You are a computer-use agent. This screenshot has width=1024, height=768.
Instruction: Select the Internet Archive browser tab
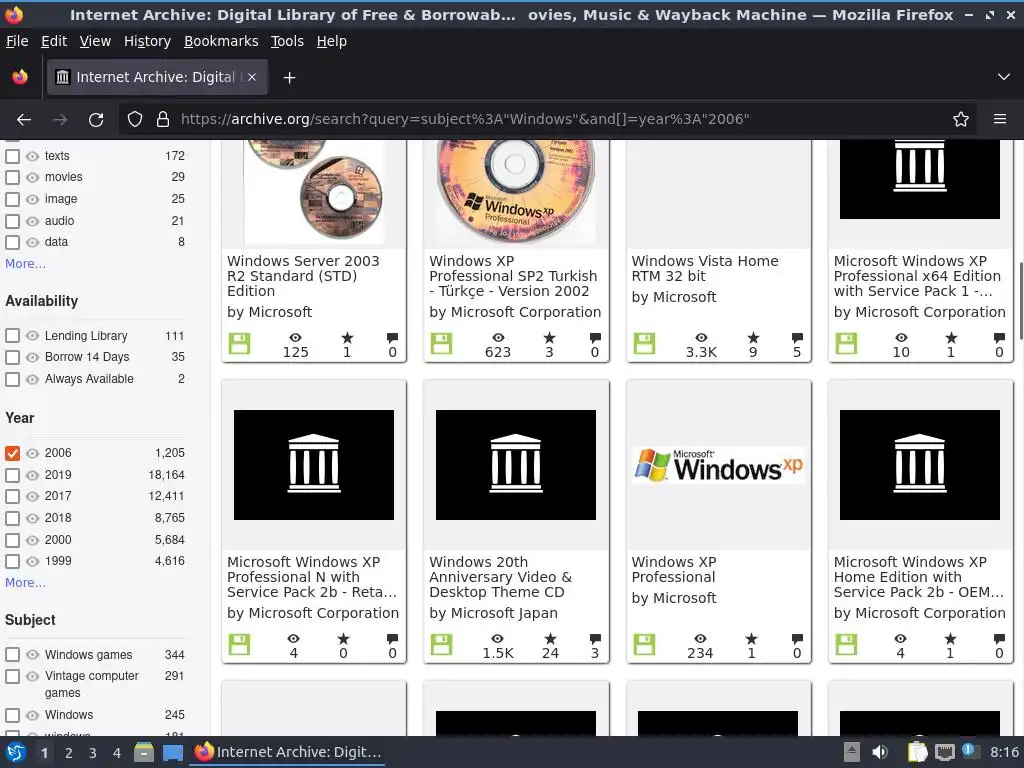click(x=157, y=78)
